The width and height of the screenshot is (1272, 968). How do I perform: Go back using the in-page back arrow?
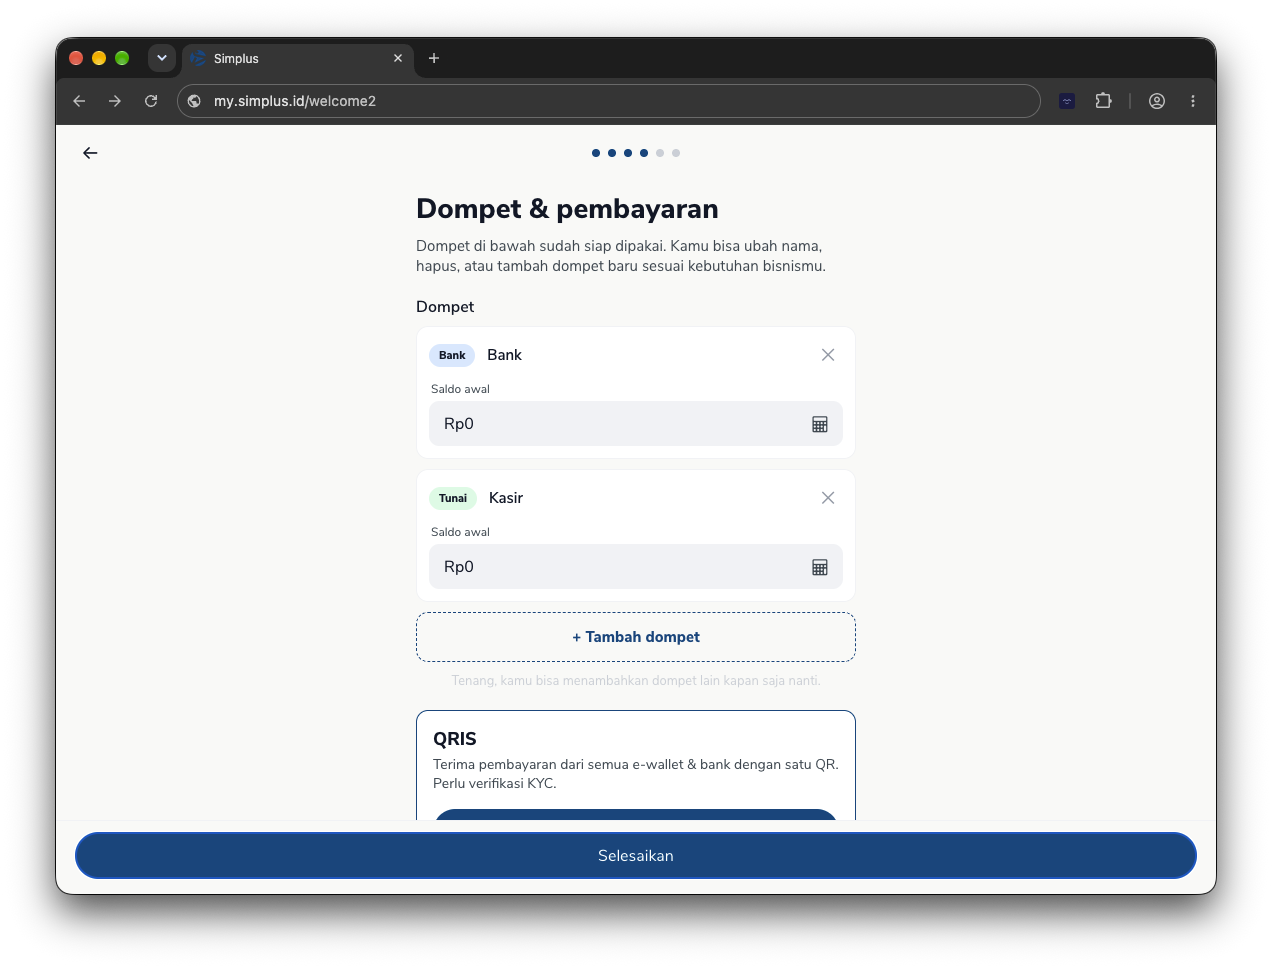pyautogui.click(x=90, y=153)
